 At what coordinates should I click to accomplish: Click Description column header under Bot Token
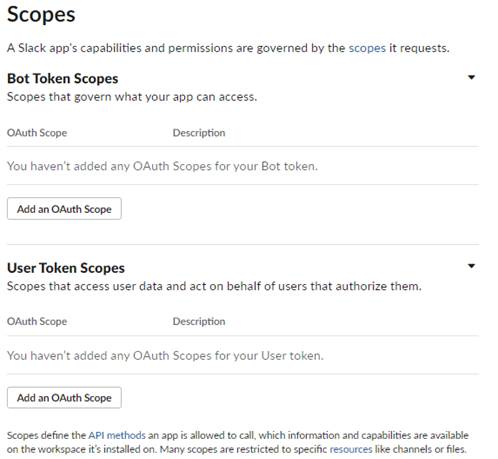point(199,133)
